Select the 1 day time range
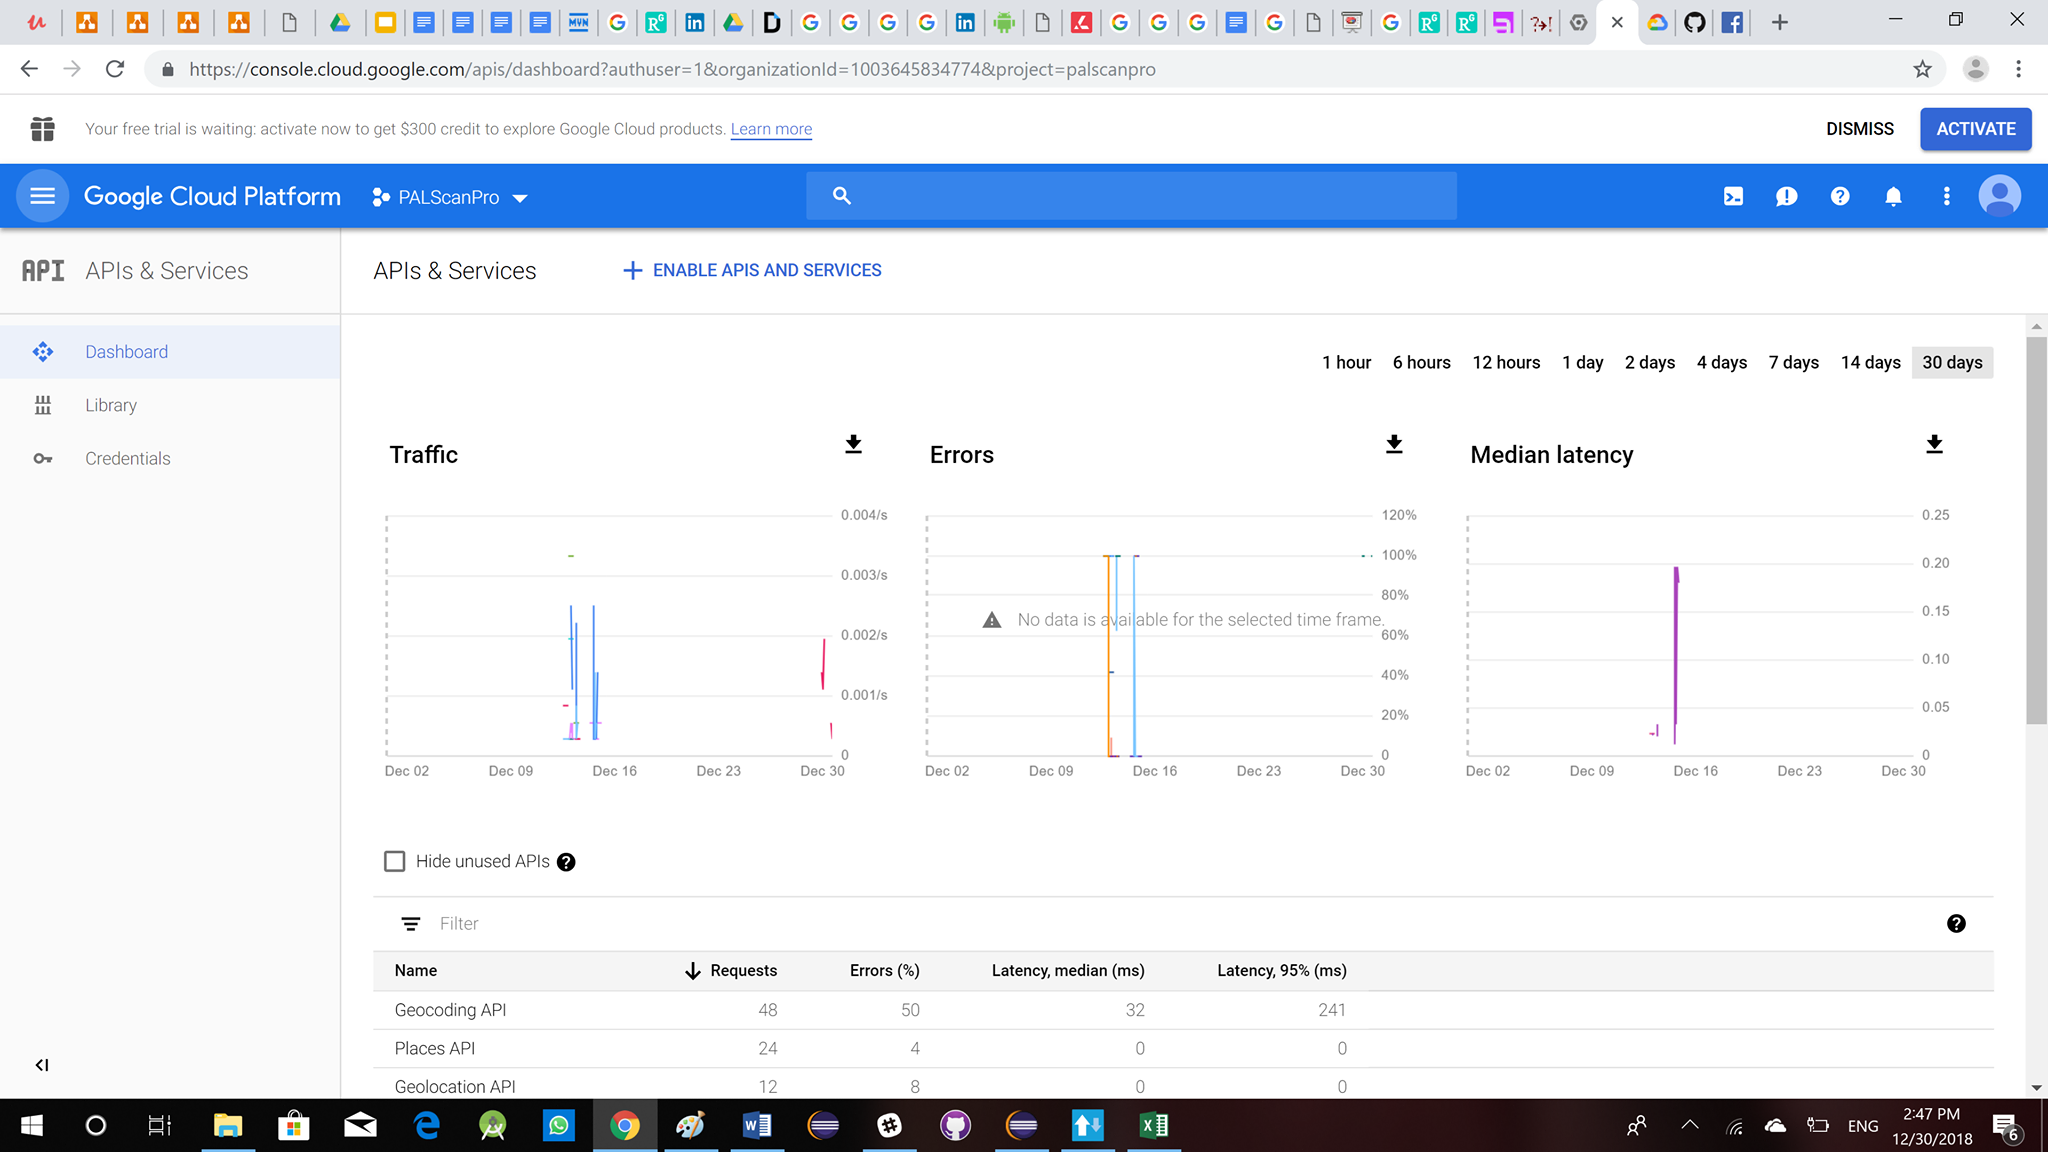The image size is (2048, 1152). (x=1583, y=362)
